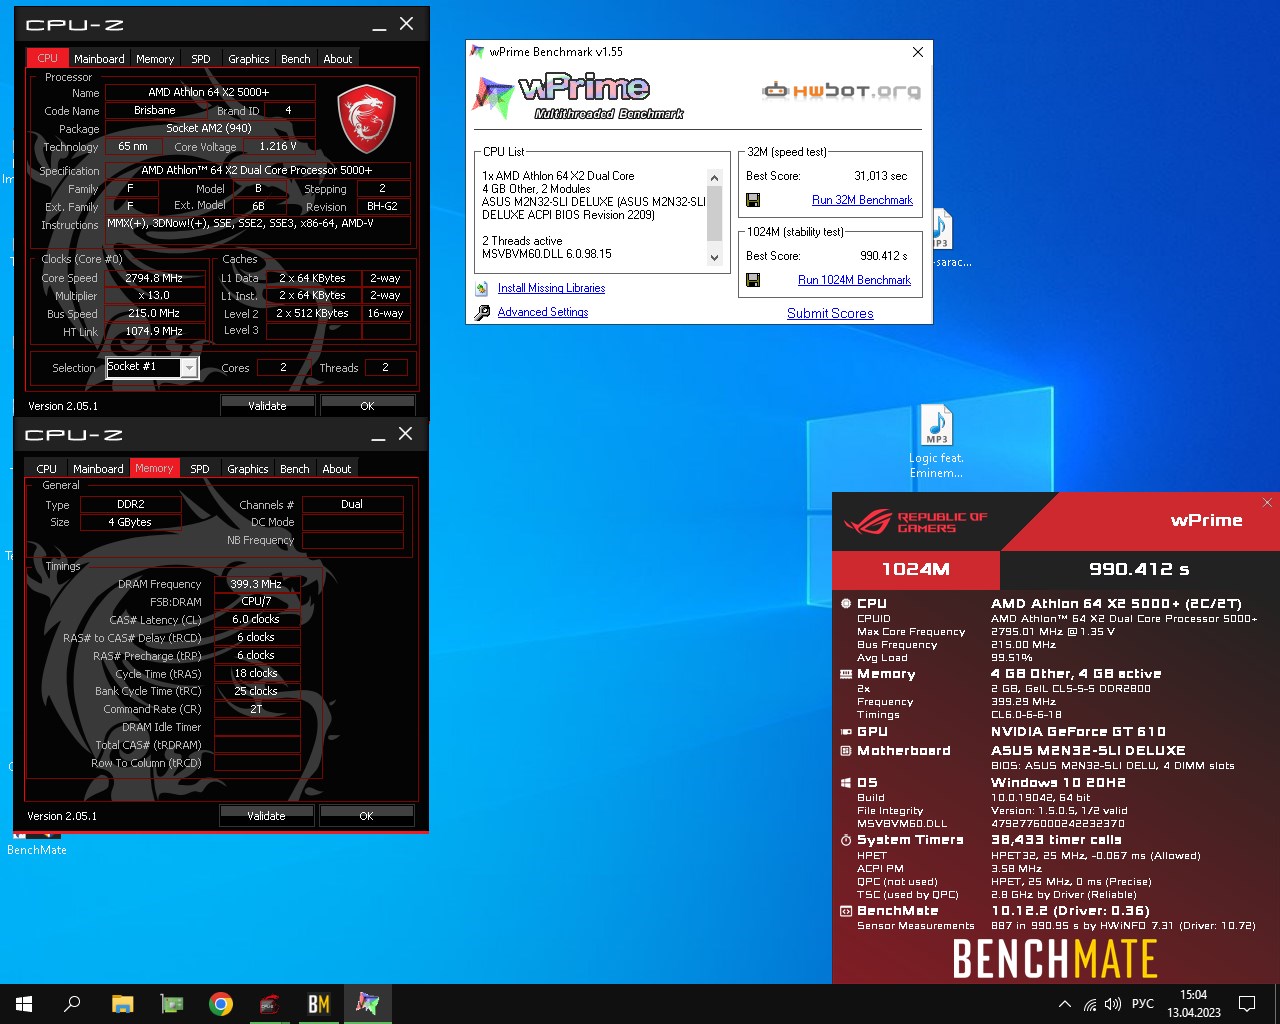Open taskbar Search
This screenshot has width=1280, height=1024.
pyautogui.click(x=72, y=1004)
